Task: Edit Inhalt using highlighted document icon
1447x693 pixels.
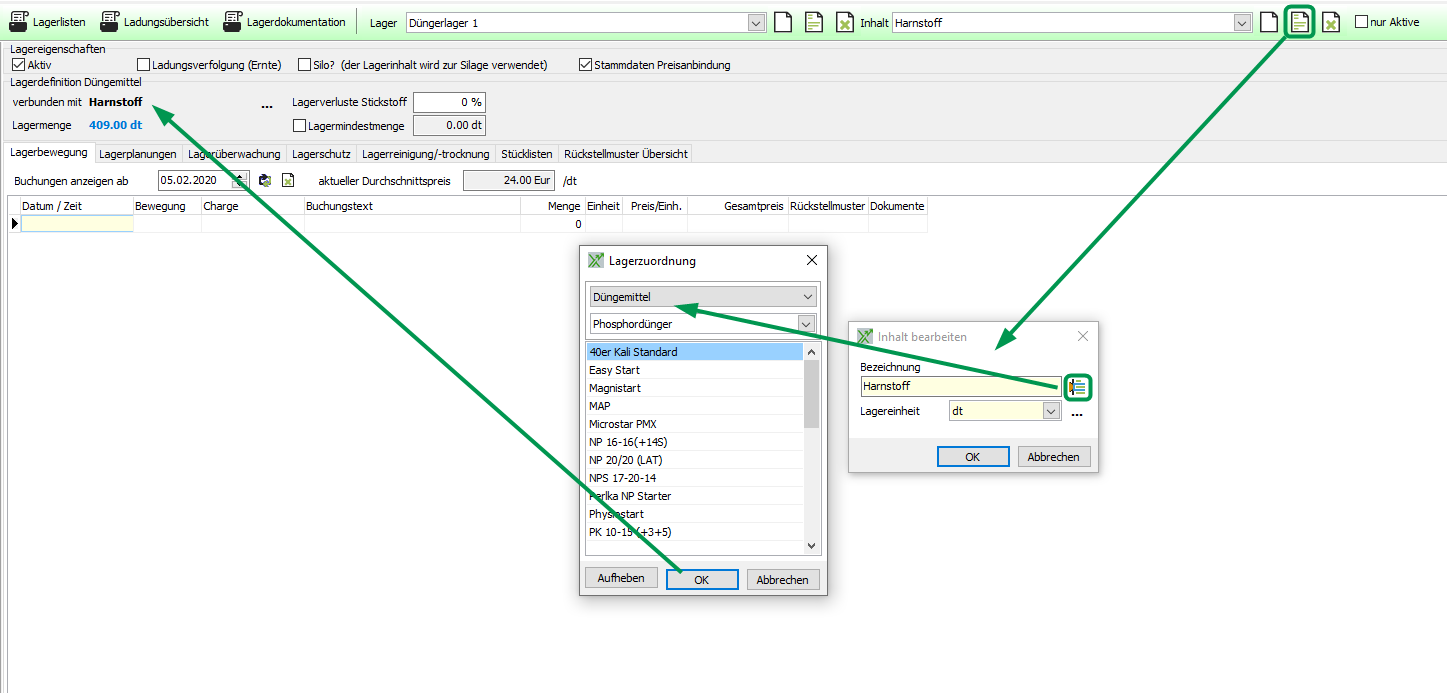Action: pos(1299,22)
